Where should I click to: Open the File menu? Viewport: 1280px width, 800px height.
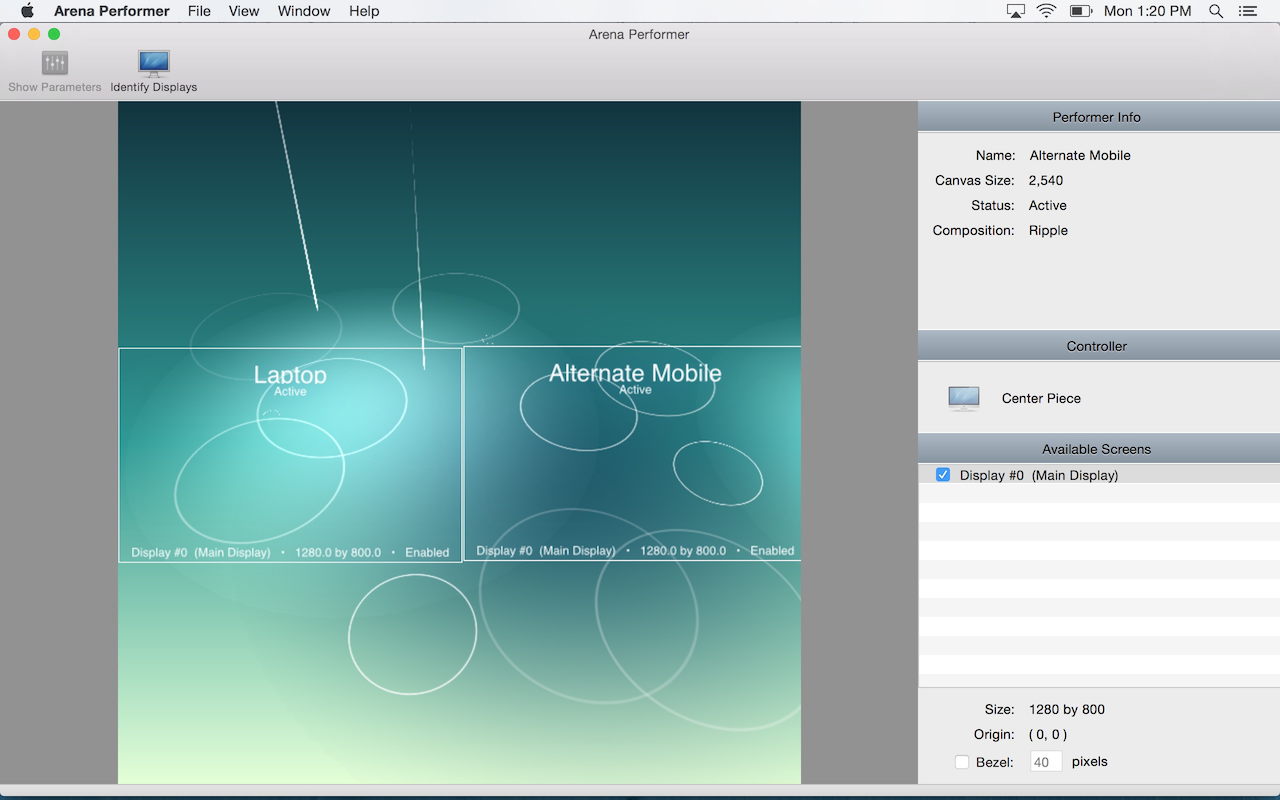point(199,11)
